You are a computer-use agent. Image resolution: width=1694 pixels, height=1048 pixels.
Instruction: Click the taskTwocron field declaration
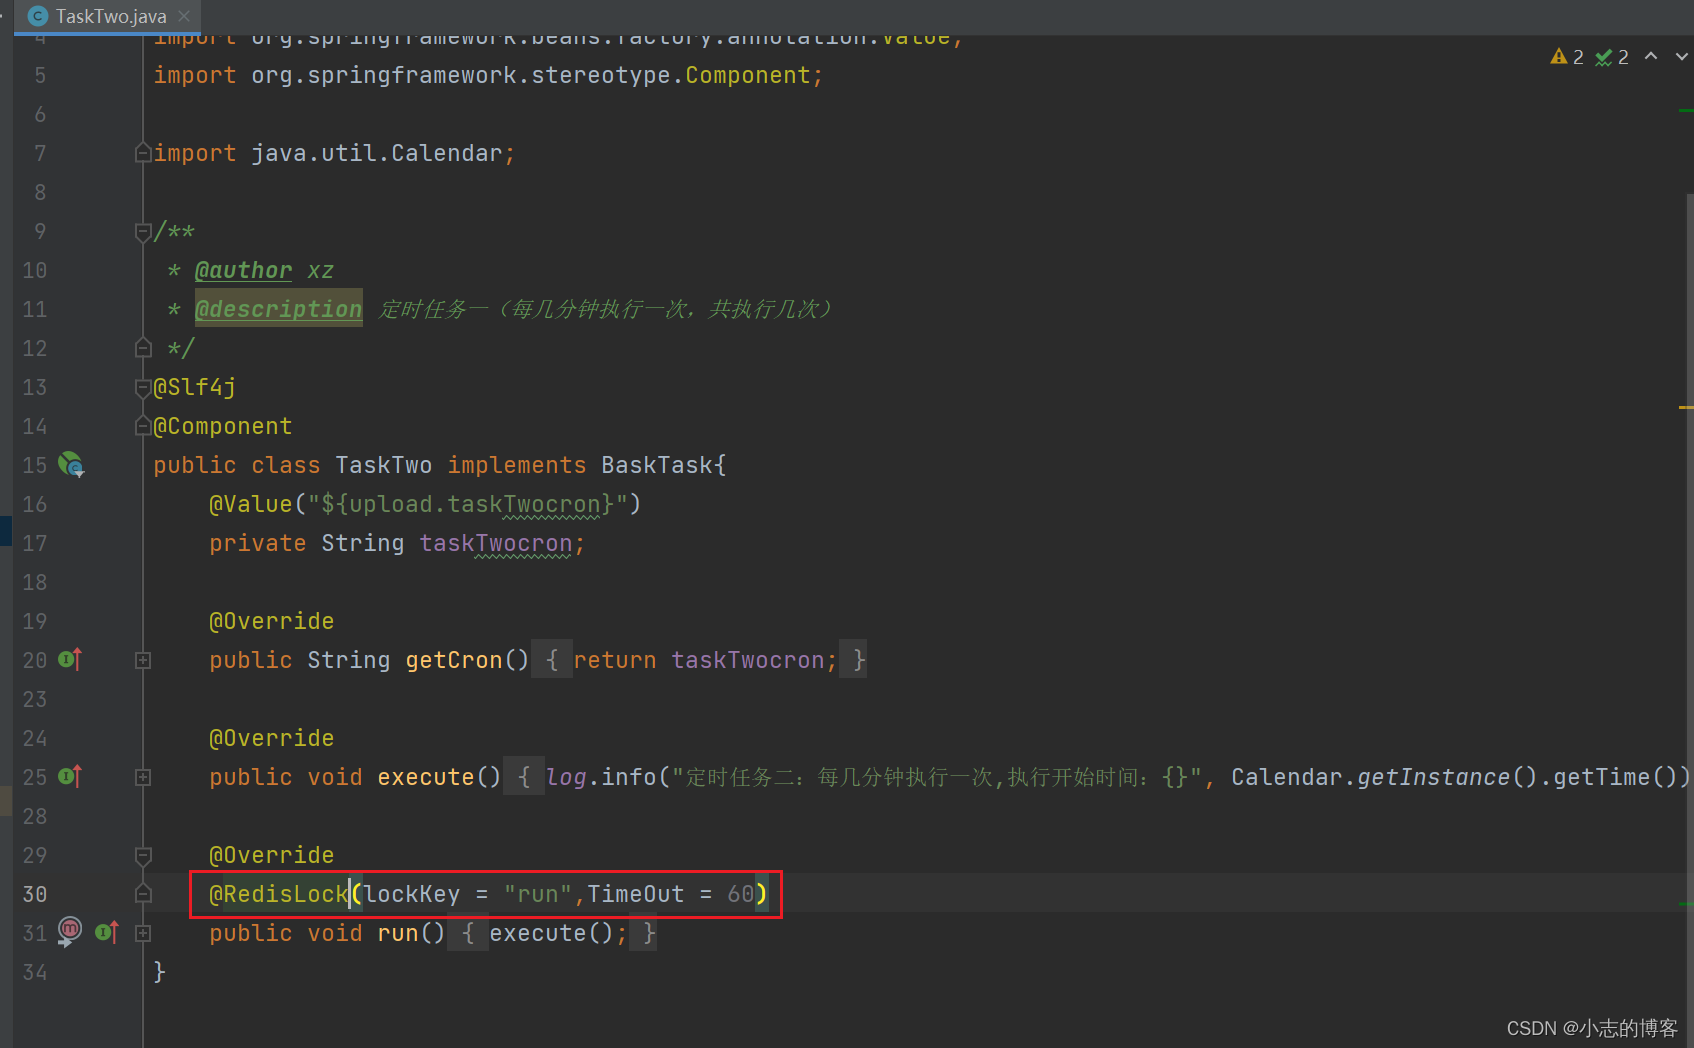(495, 543)
